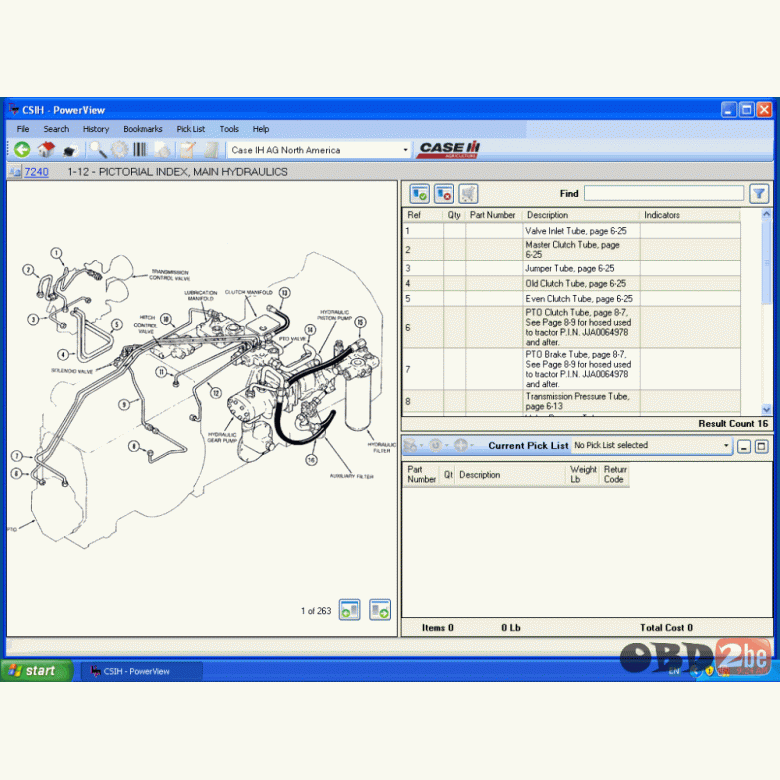Screen dimensions: 780x780
Task: Select the barcode icon in the toolbar
Action: (140, 149)
